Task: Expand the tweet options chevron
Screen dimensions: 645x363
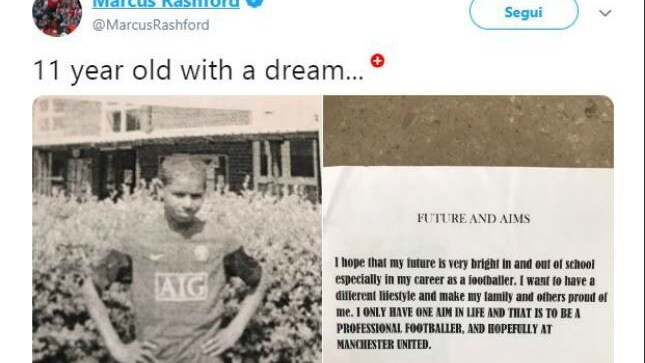Action: 605,13
